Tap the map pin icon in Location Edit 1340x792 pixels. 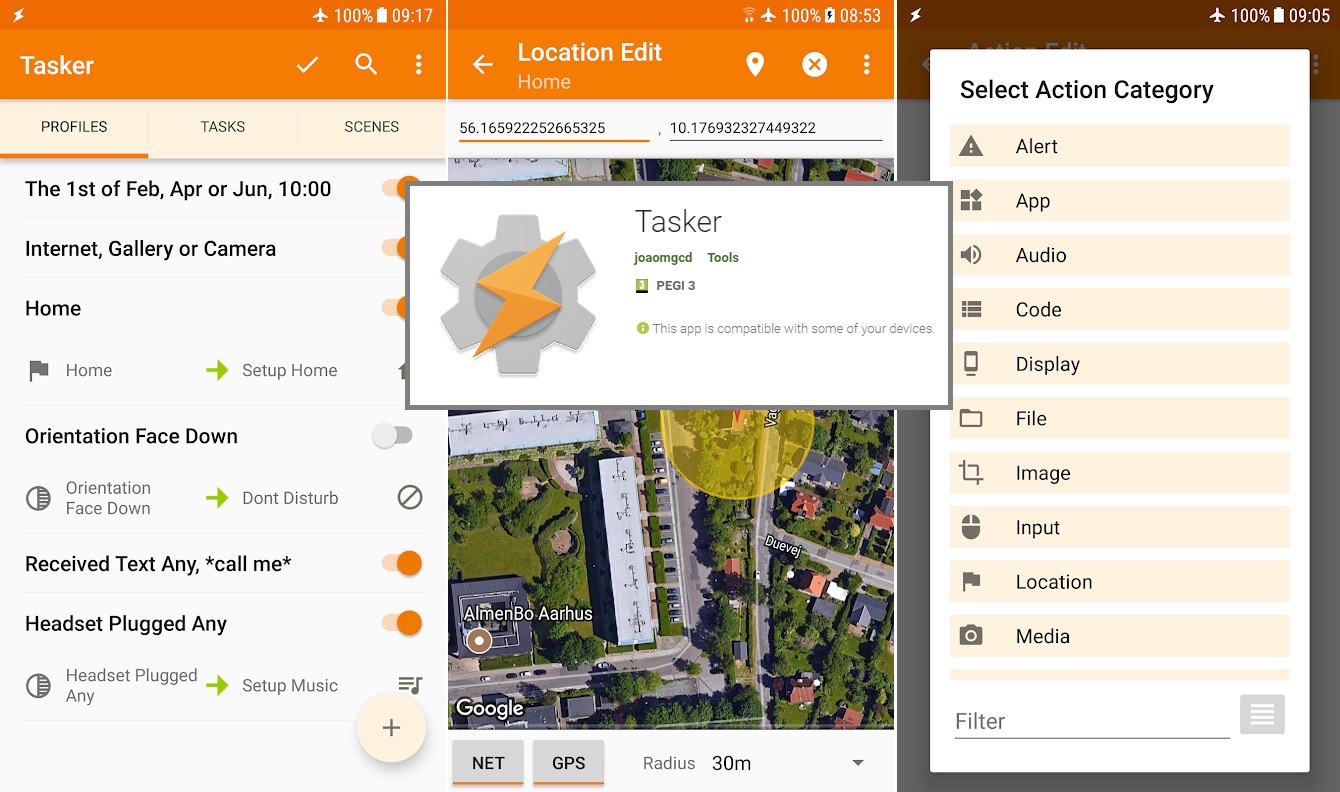click(x=755, y=64)
